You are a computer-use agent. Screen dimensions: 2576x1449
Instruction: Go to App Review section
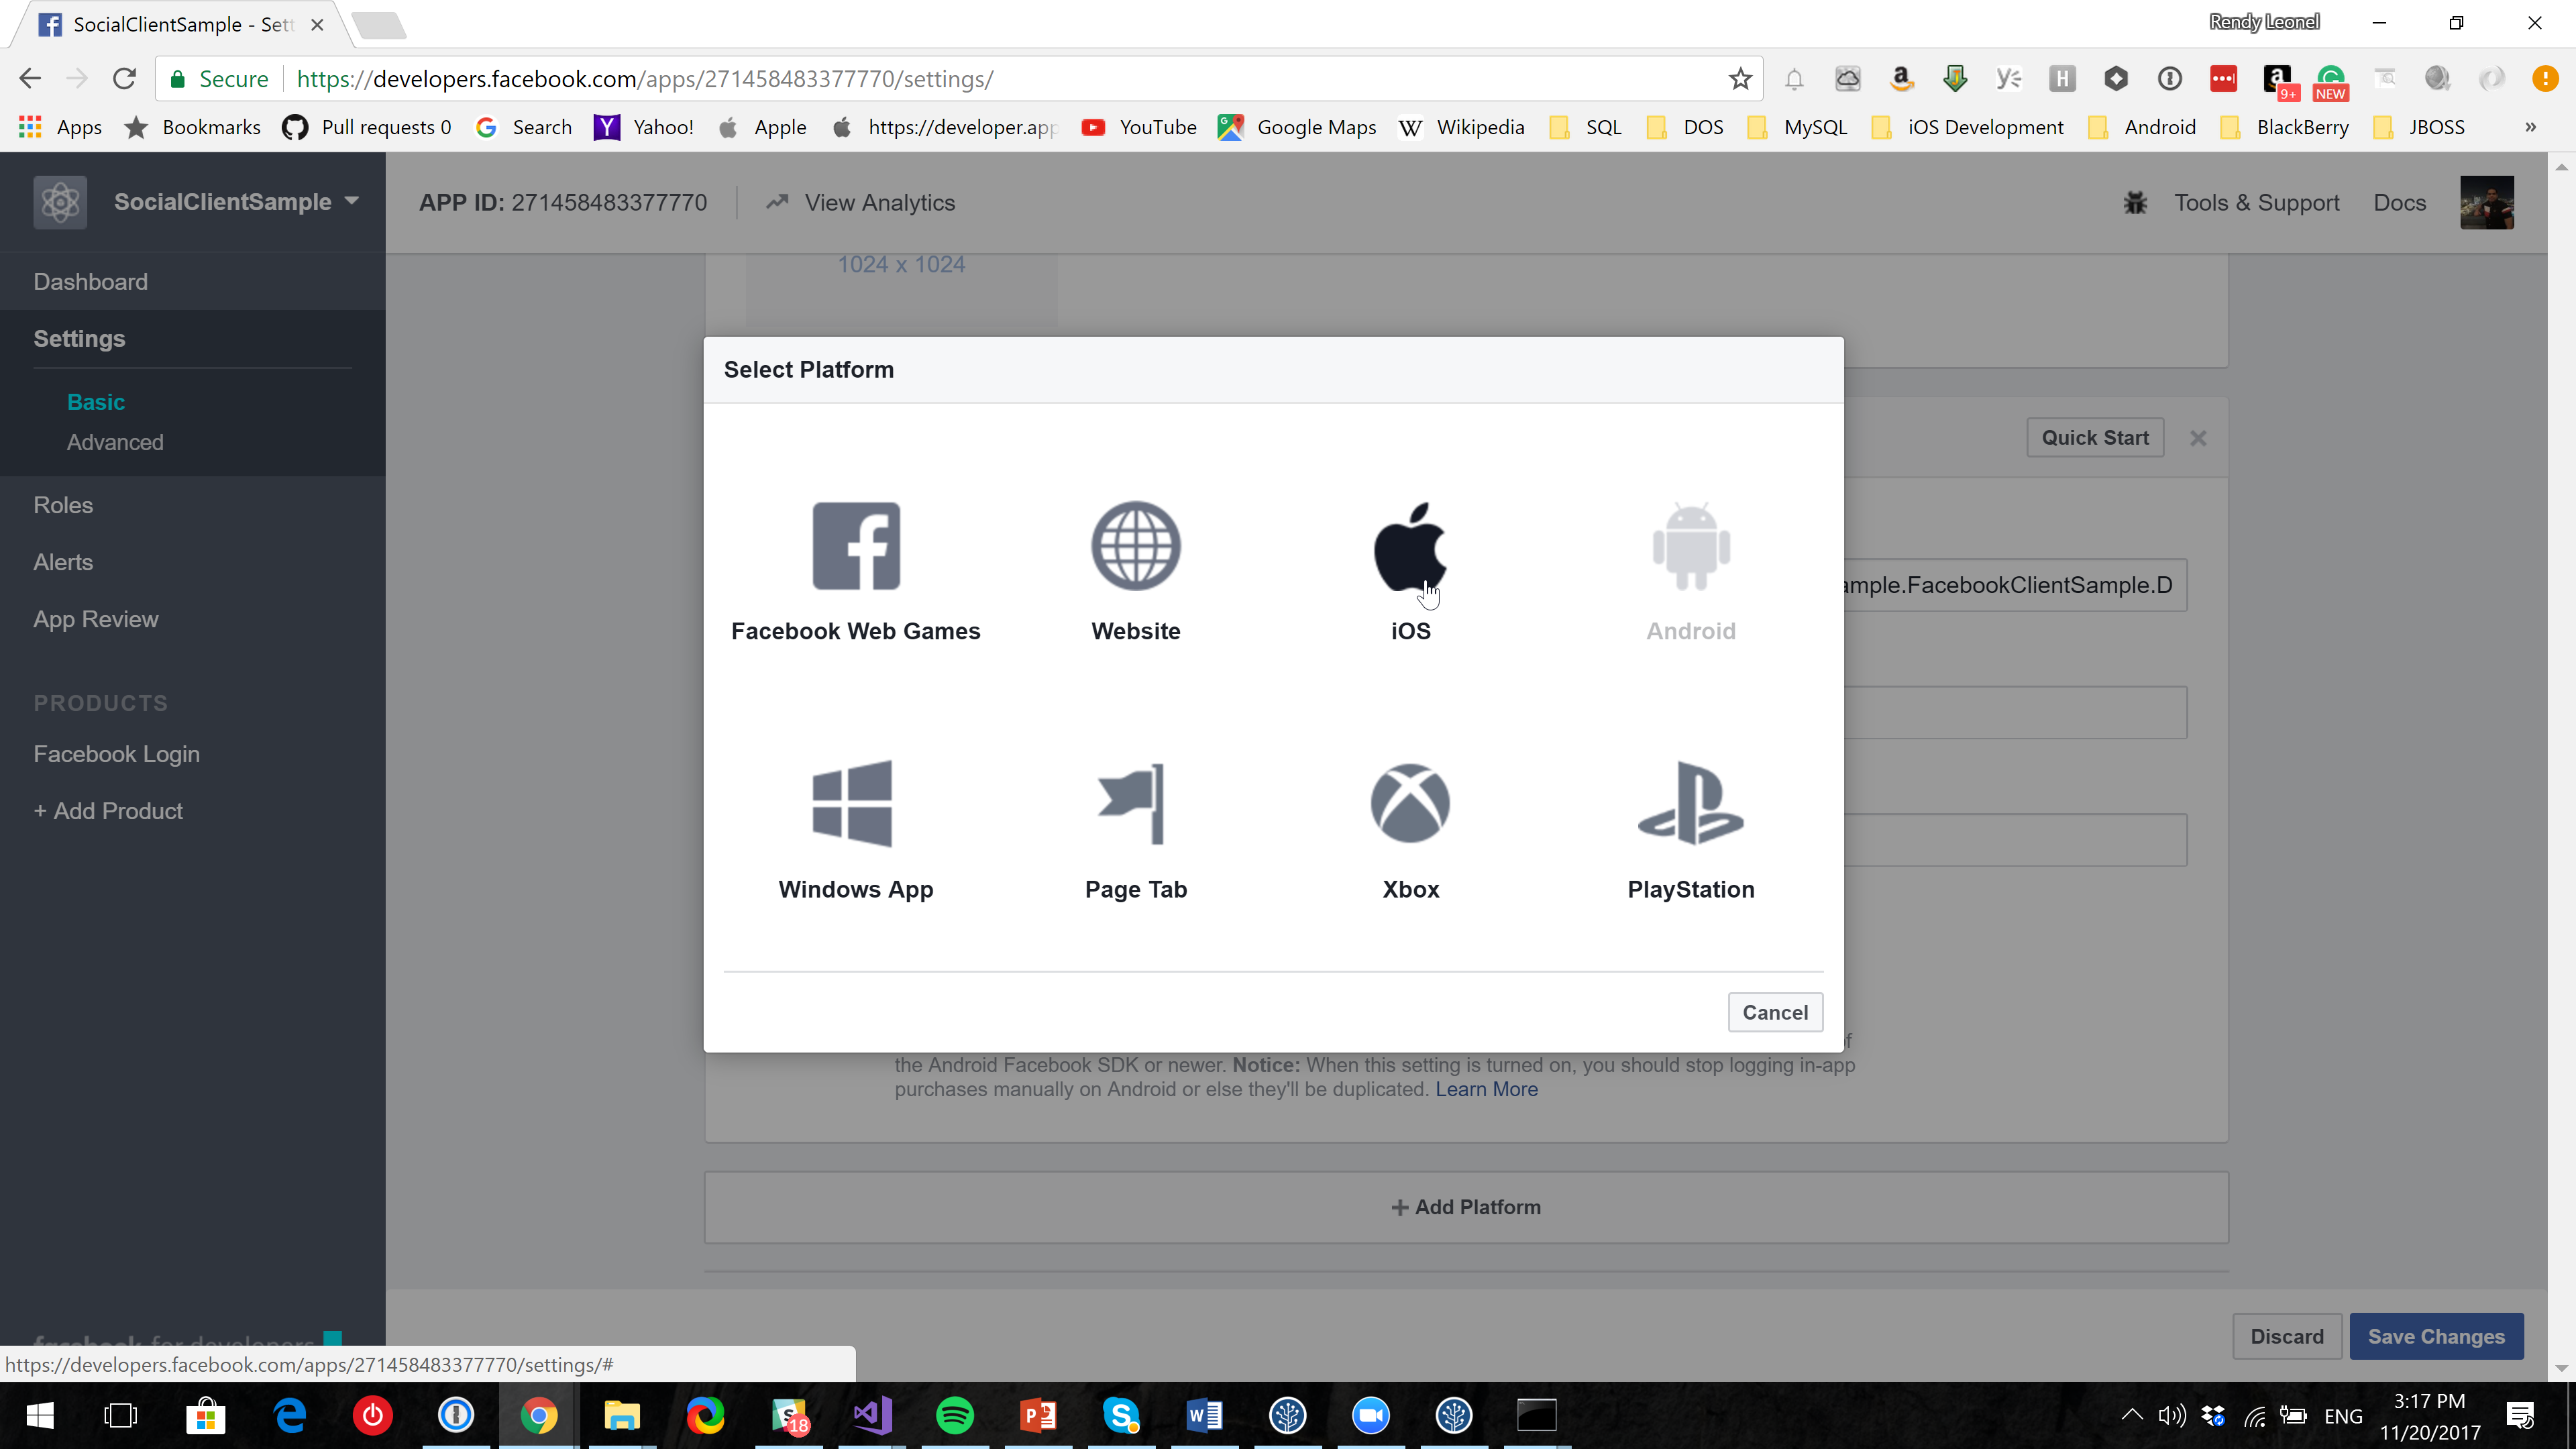(x=96, y=619)
